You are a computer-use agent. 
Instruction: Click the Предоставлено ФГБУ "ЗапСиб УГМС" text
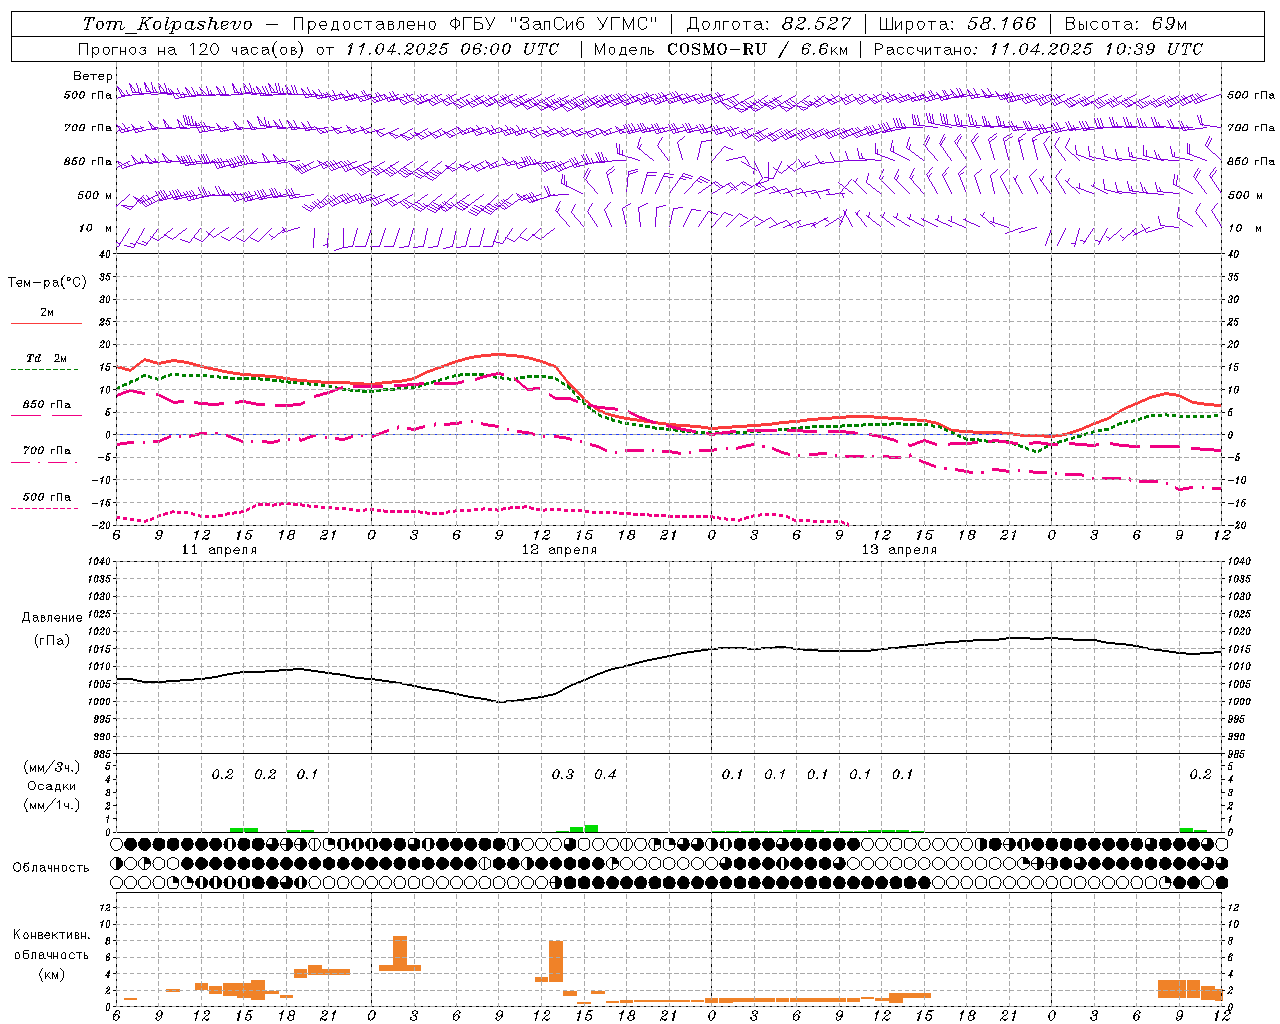point(475,24)
